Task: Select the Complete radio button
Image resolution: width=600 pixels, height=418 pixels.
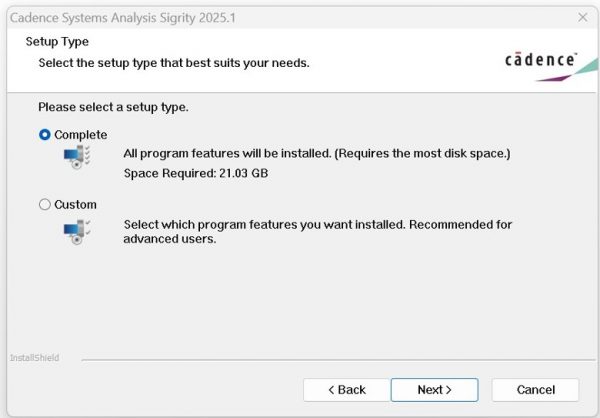Action: click(x=45, y=135)
